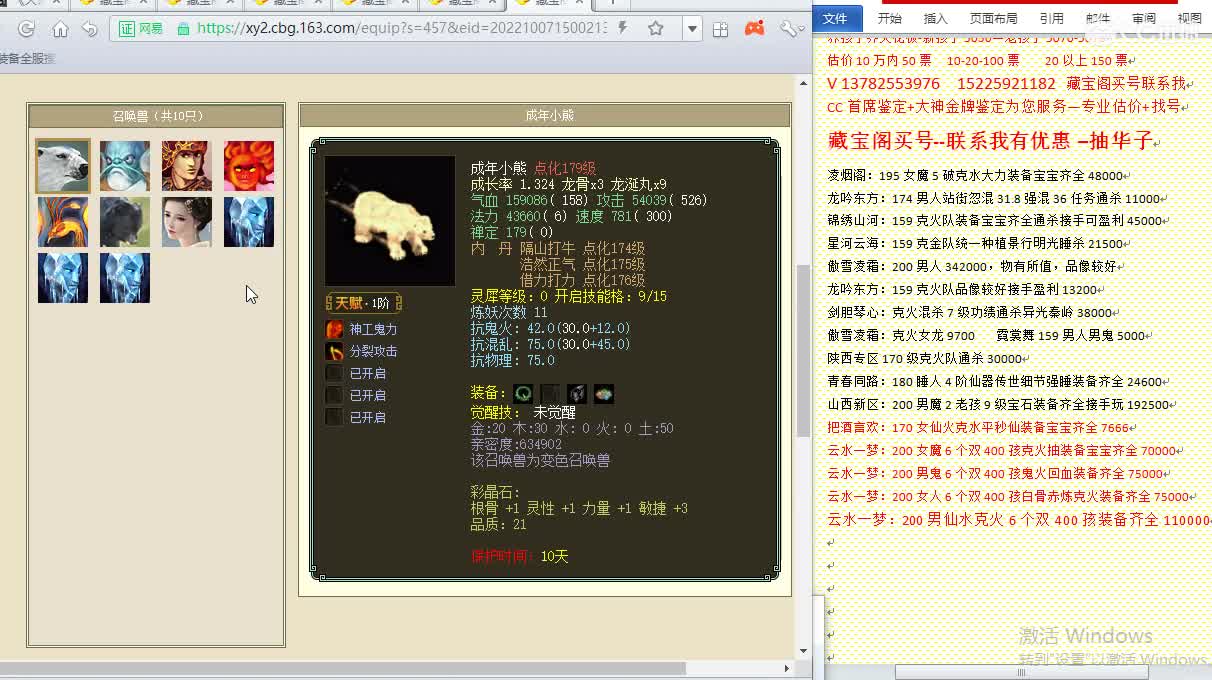Click the dark armor equipment icon
This screenshot has width=1212, height=680.
[x=577, y=394]
